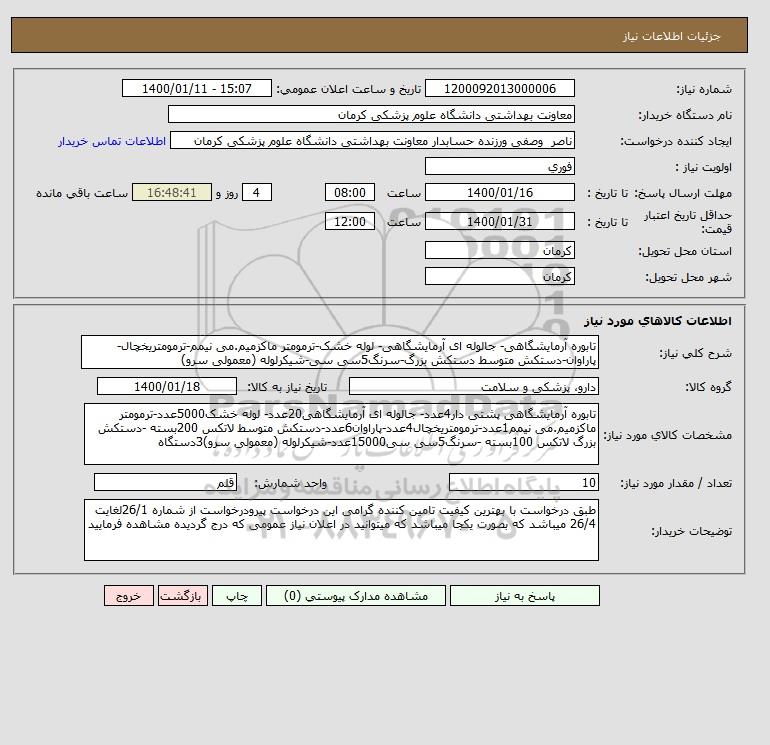This screenshot has height=745, width=770.
Task: Click the label مهلت ارسال پاسخ
Action: click(683, 193)
